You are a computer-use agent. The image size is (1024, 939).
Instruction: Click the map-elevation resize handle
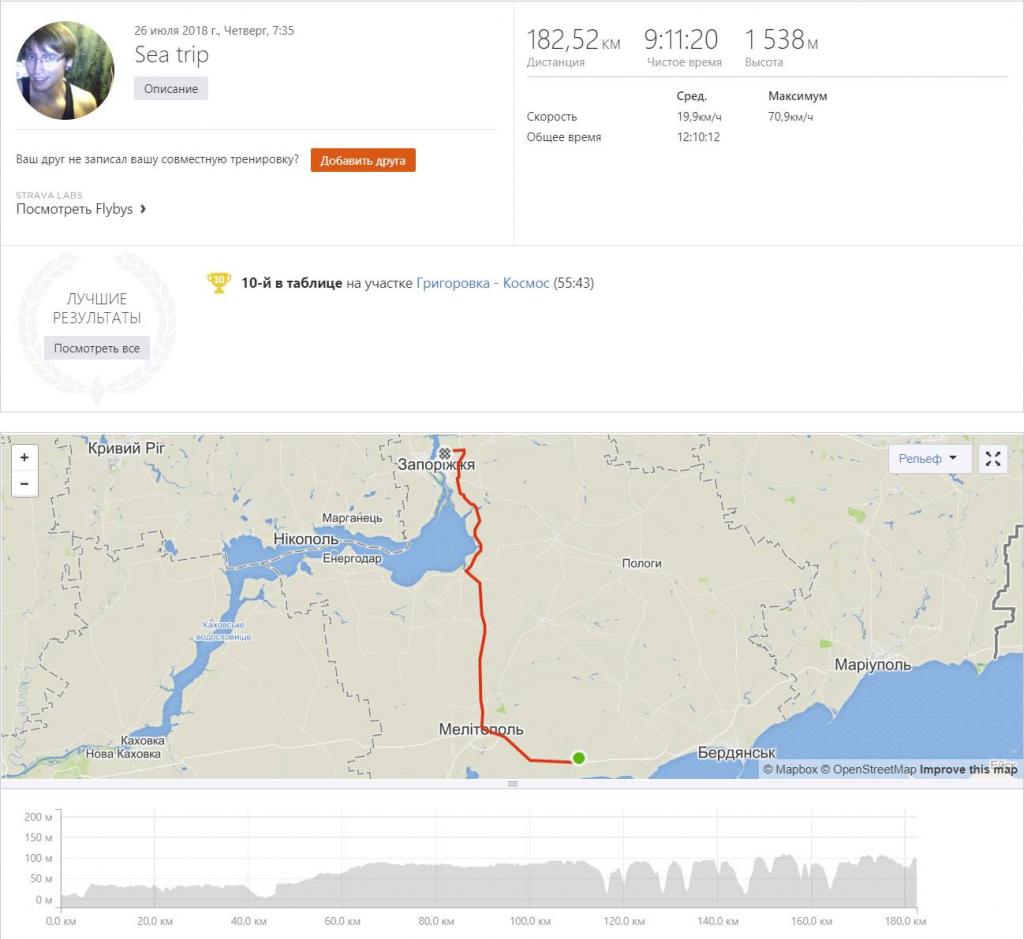pyautogui.click(x=513, y=784)
